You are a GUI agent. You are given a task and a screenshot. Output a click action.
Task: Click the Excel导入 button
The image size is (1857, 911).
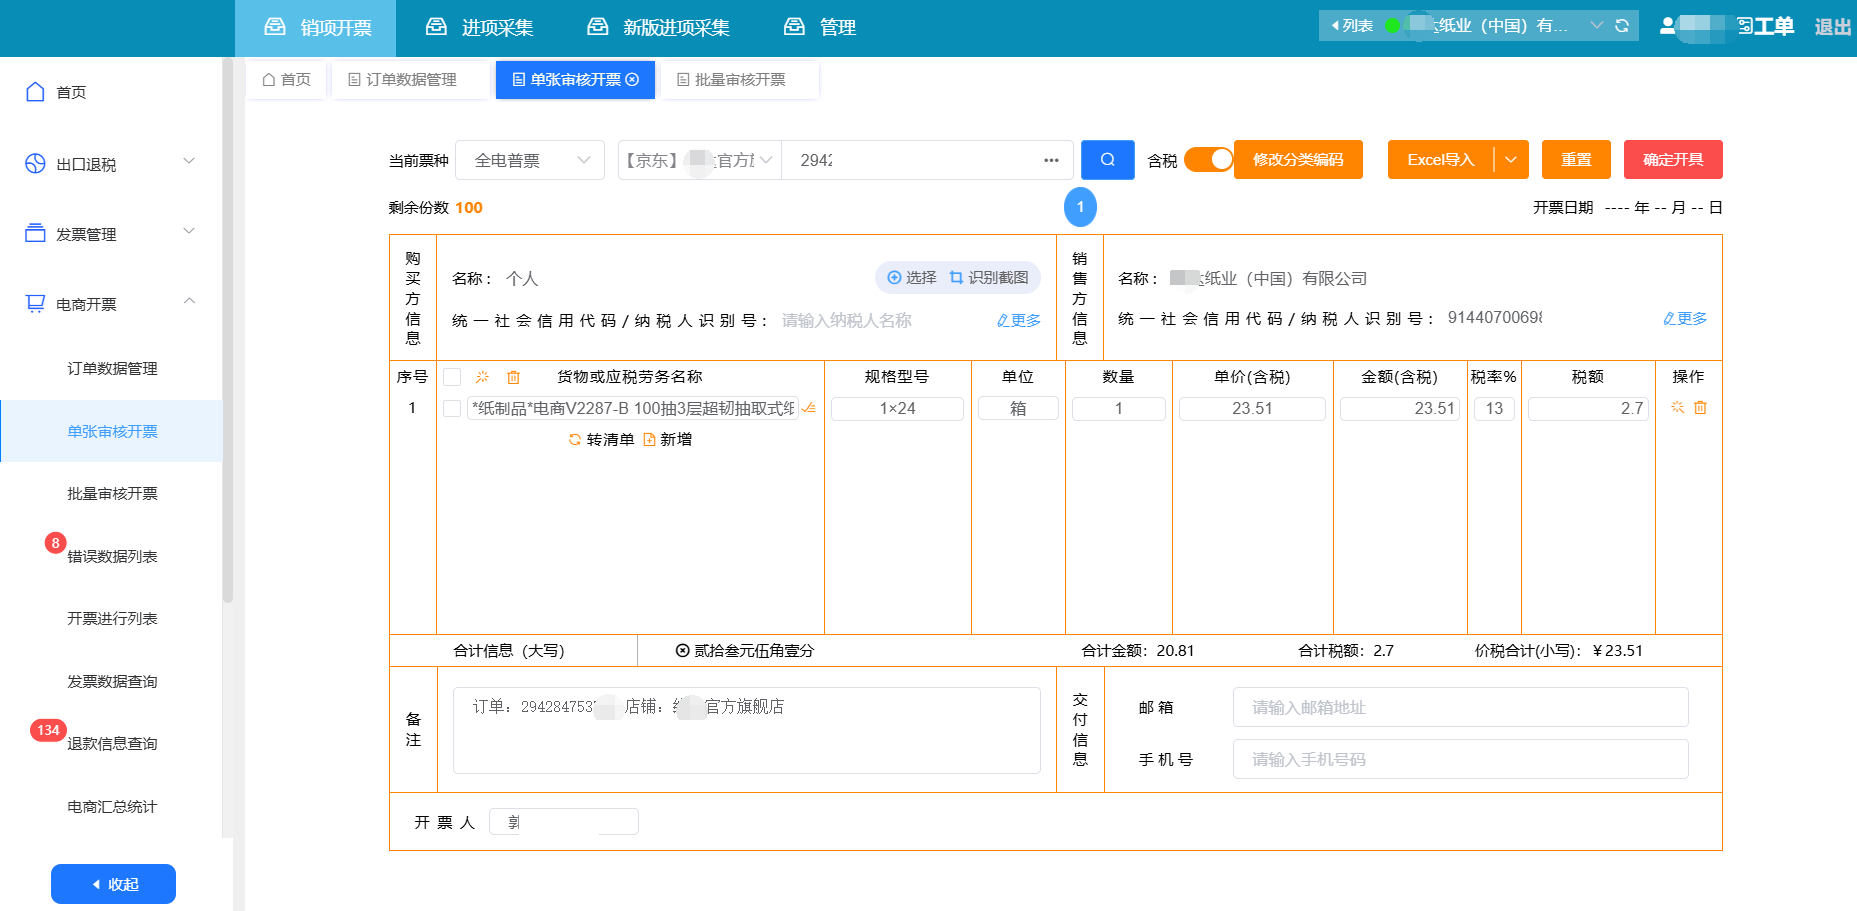(1441, 160)
